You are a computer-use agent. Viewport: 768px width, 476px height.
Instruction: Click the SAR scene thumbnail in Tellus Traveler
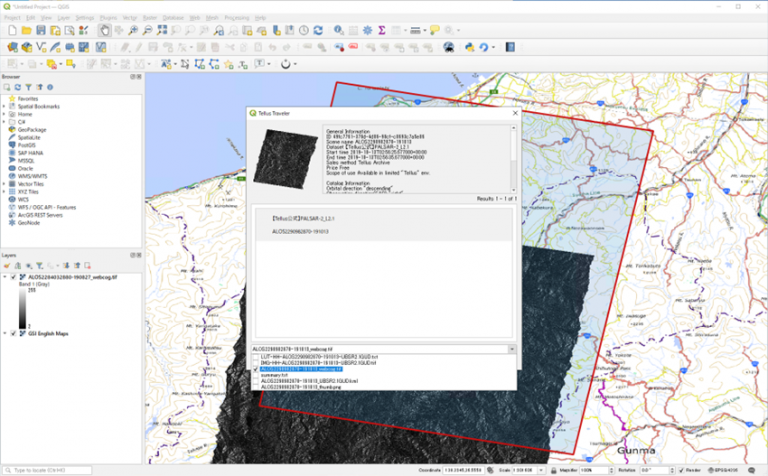pyautogui.click(x=285, y=159)
